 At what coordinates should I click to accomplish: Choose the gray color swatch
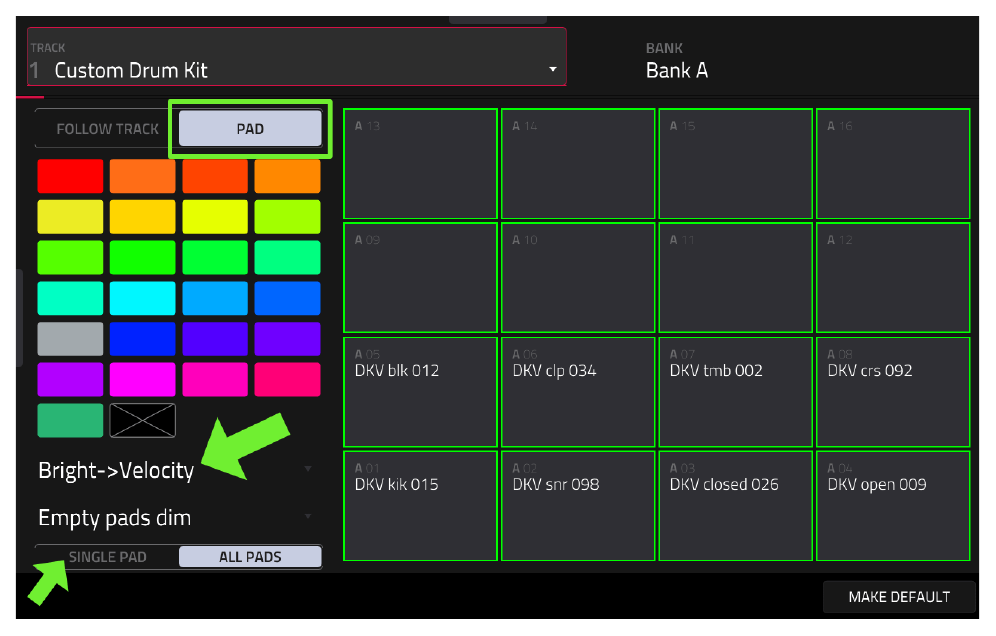pyautogui.click(x=71, y=339)
